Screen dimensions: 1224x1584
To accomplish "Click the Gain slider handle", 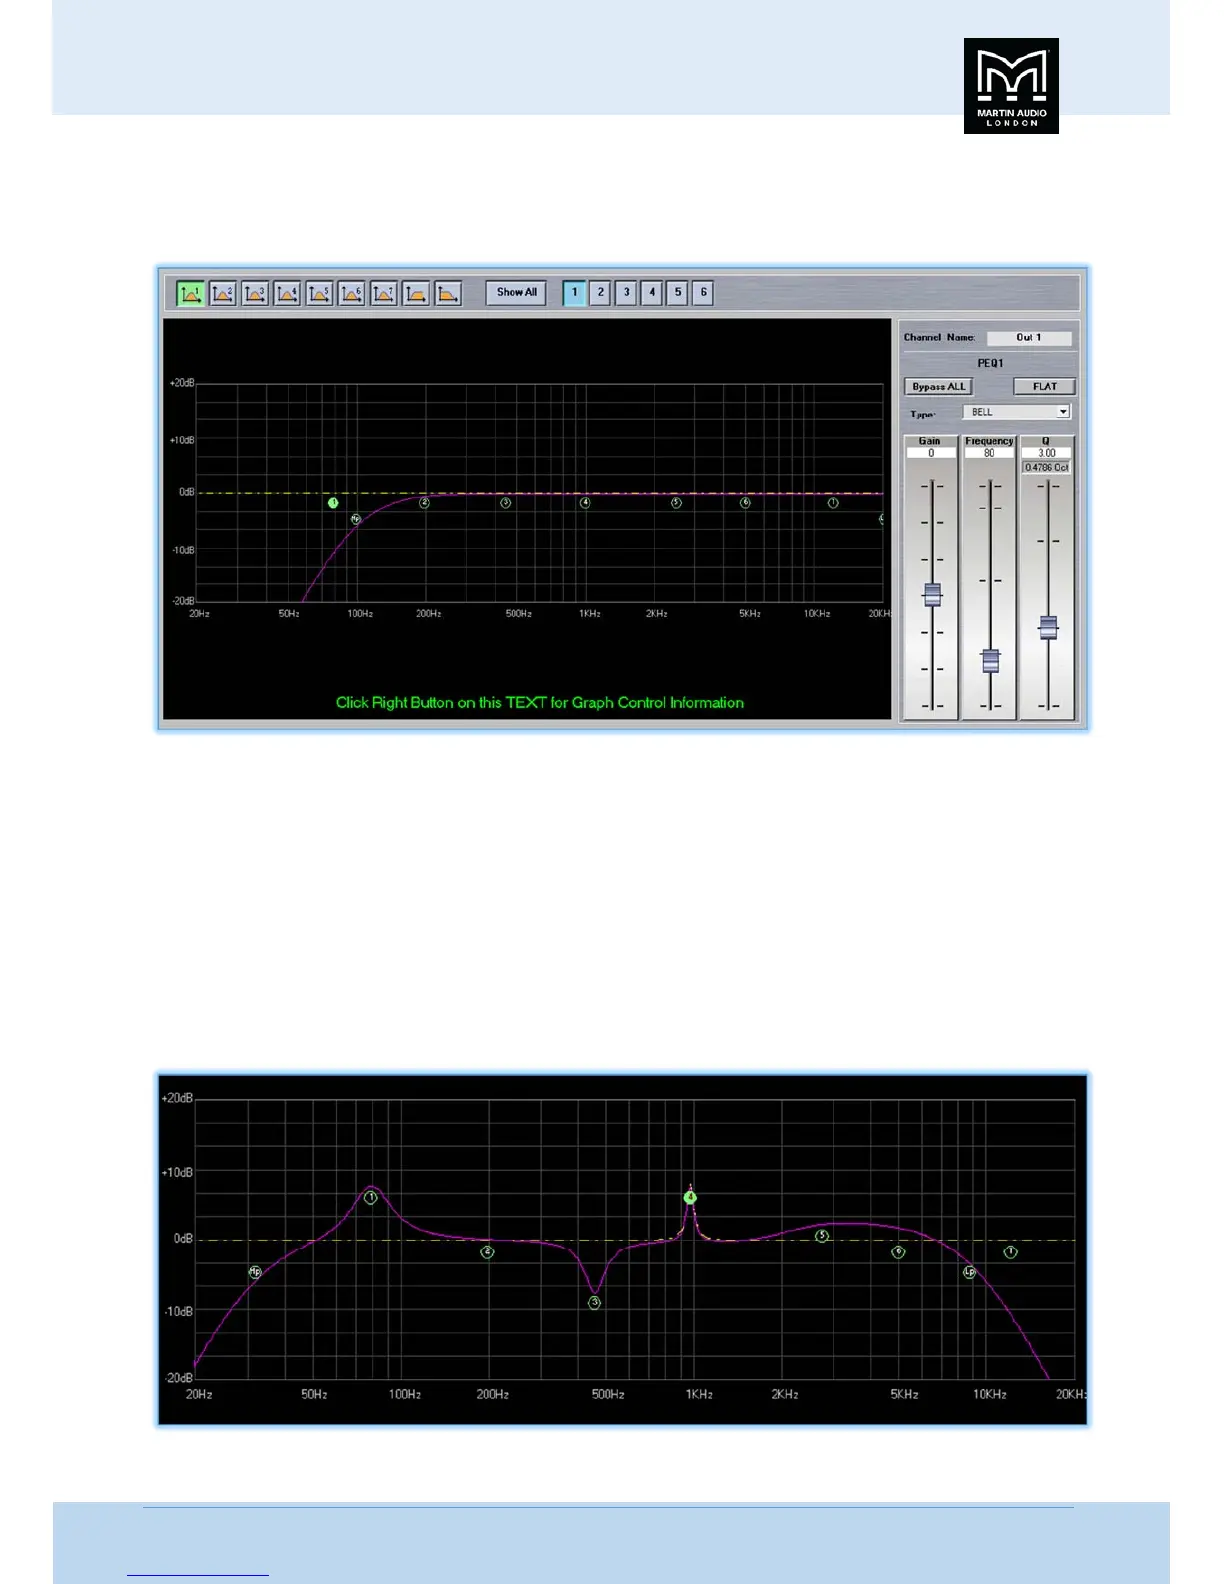I will tap(932, 595).
